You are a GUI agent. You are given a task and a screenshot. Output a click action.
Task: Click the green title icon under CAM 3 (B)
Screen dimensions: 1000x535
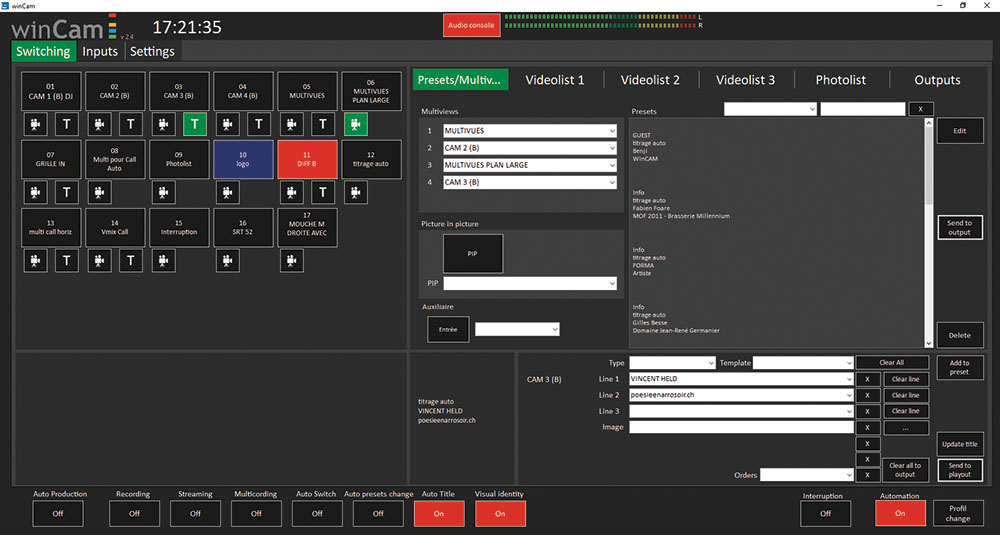(x=194, y=123)
